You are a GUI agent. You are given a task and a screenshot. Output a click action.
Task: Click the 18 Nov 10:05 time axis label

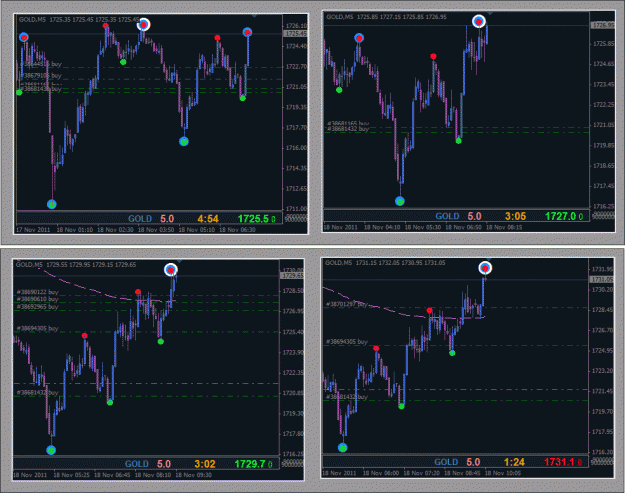[x=503, y=473]
